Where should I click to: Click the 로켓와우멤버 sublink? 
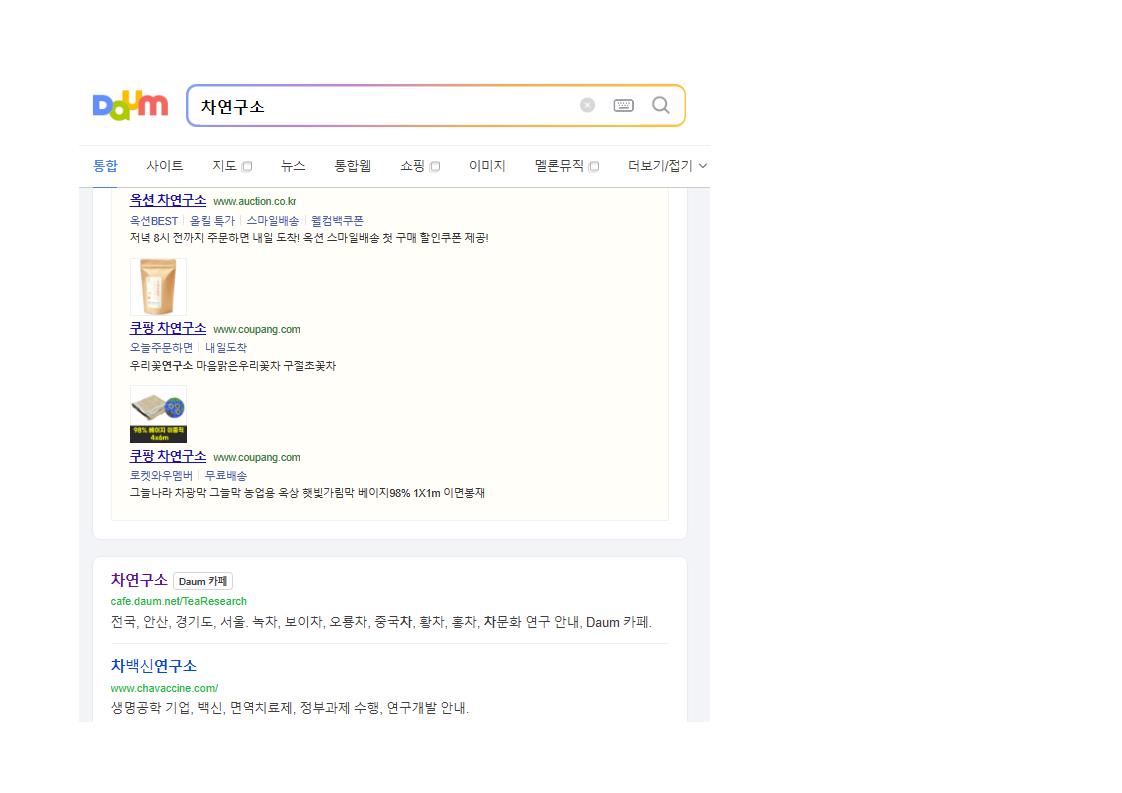pos(161,475)
